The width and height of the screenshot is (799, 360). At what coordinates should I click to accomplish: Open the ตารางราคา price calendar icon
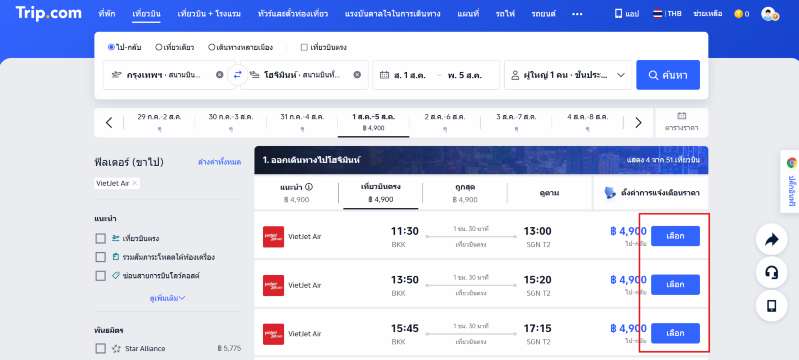(x=682, y=116)
